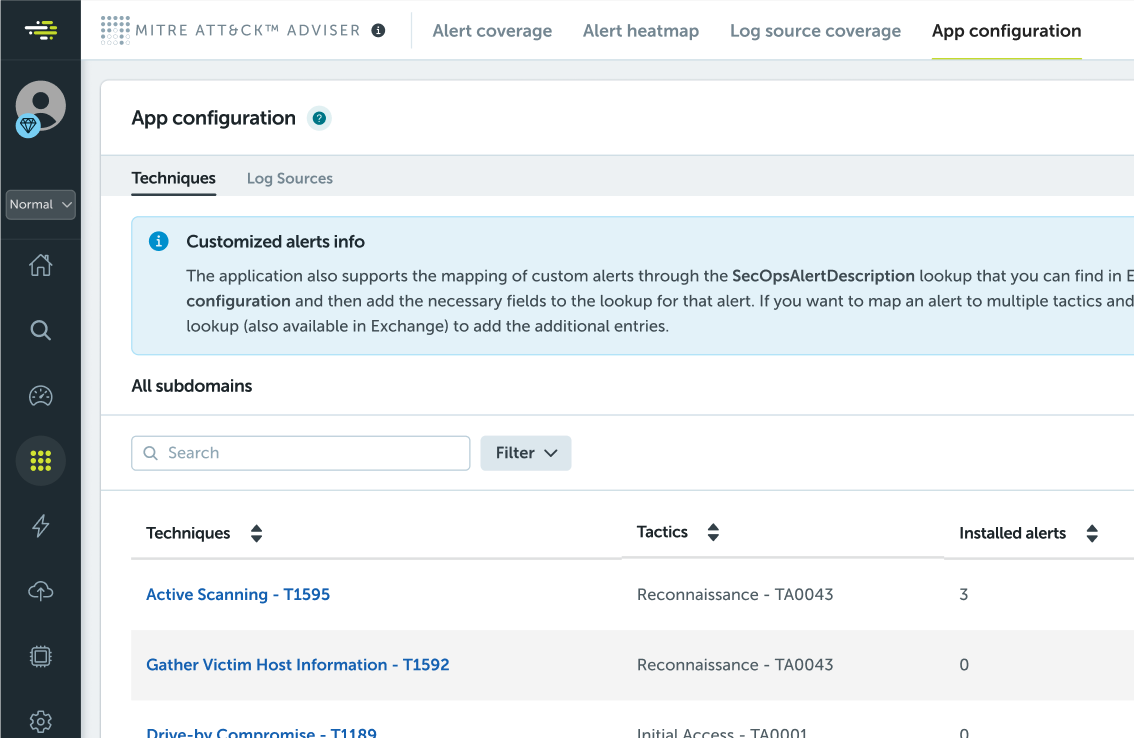Select the Search icon in the left sidebar
The image size is (1134, 738).
[x=40, y=330]
